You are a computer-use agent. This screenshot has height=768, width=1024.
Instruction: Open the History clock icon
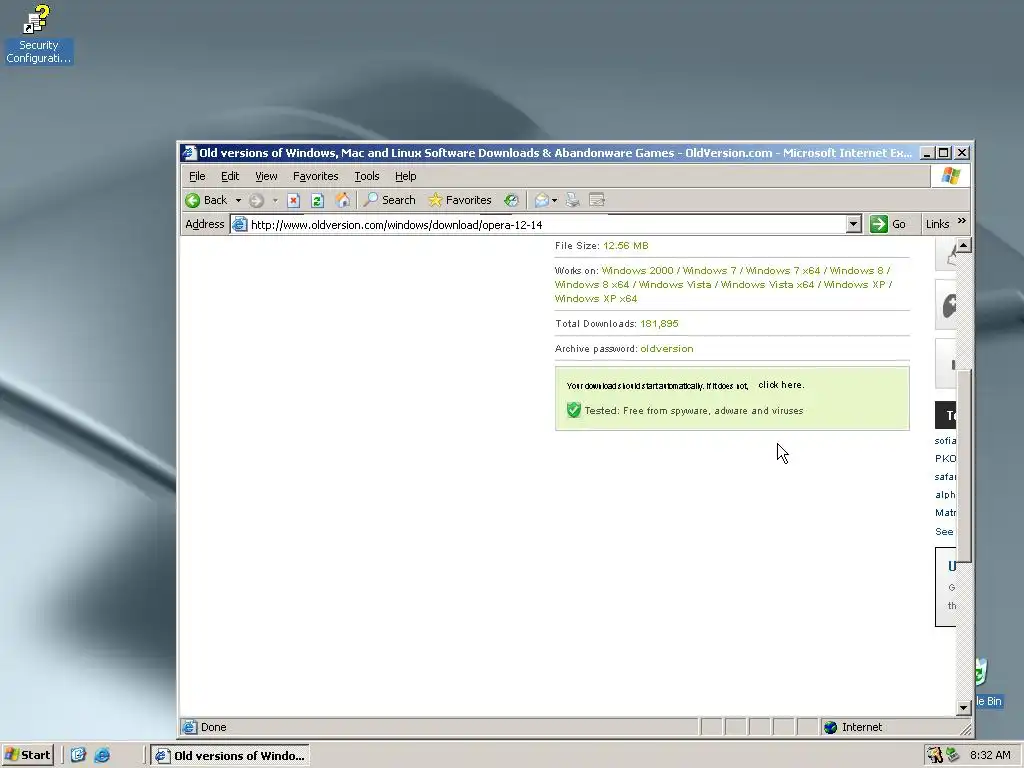pyautogui.click(x=511, y=200)
